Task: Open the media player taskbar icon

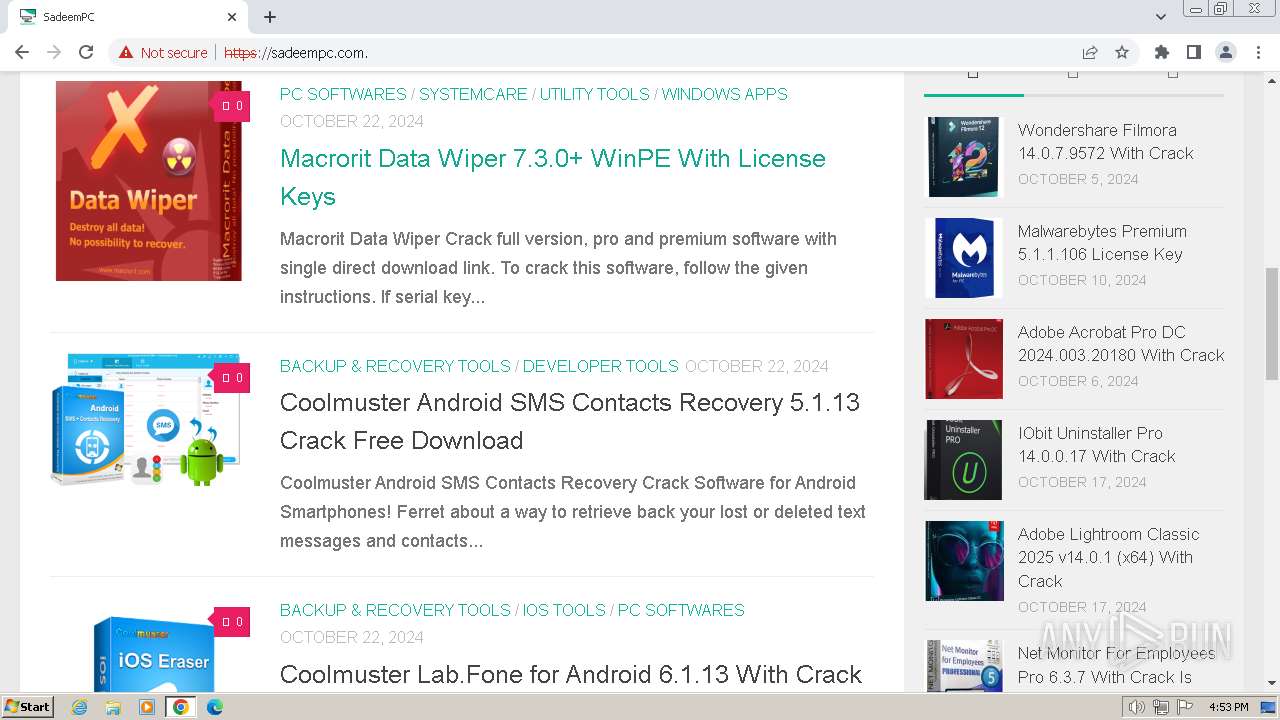Action: click(147, 707)
